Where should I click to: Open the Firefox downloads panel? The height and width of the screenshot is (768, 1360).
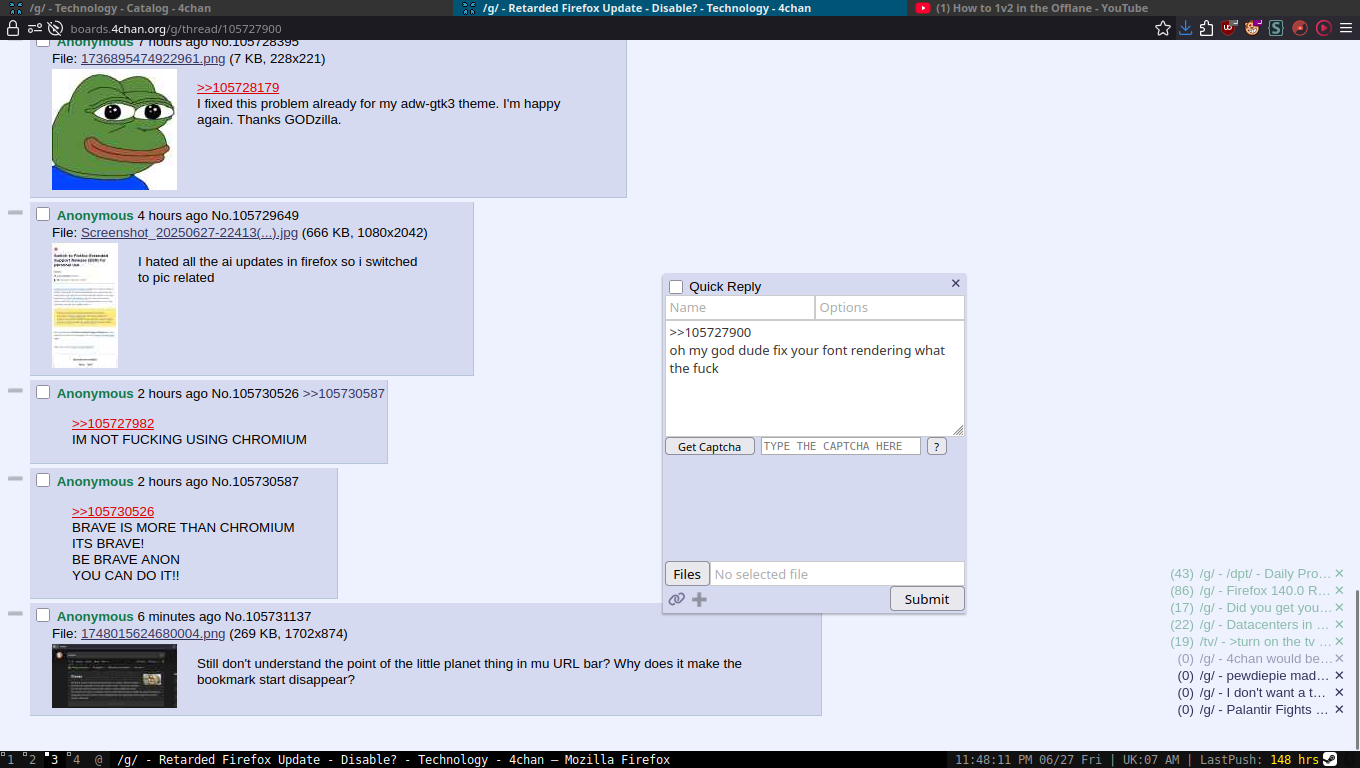coord(1185,28)
